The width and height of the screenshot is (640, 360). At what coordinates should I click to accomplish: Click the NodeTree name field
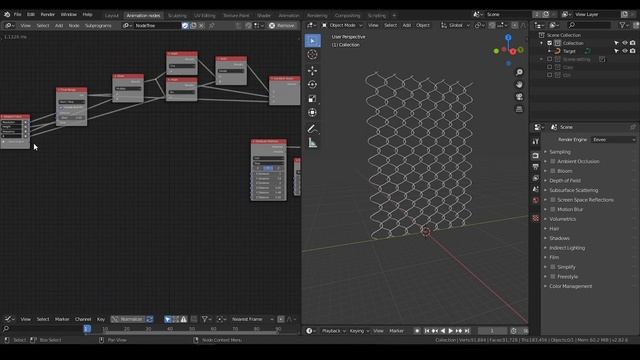[x=157, y=25]
